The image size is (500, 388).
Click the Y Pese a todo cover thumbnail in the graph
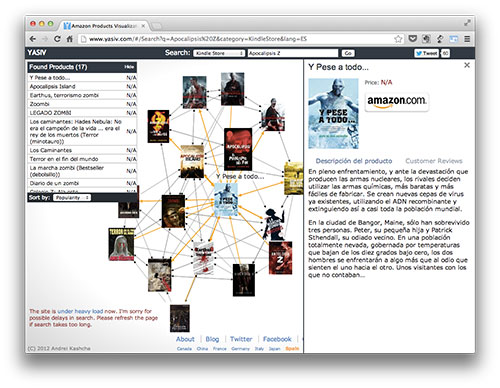tap(226, 199)
